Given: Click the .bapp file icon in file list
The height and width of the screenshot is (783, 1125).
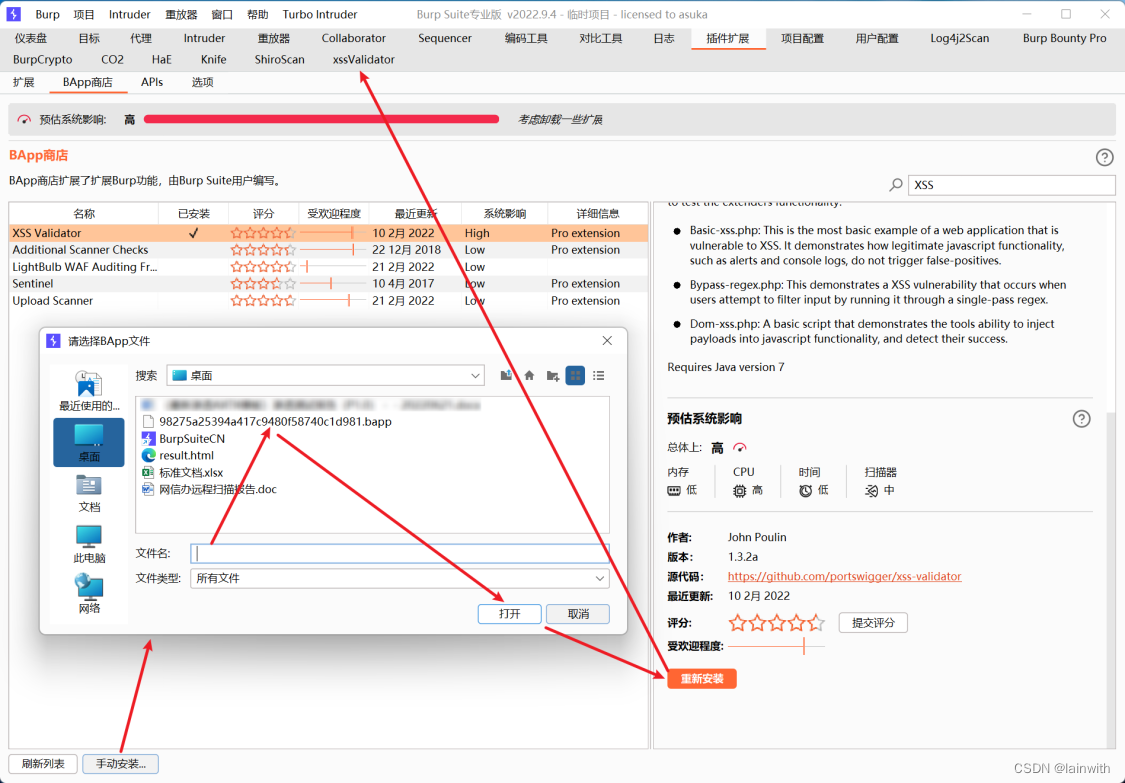Looking at the screenshot, I should pos(149,421).
